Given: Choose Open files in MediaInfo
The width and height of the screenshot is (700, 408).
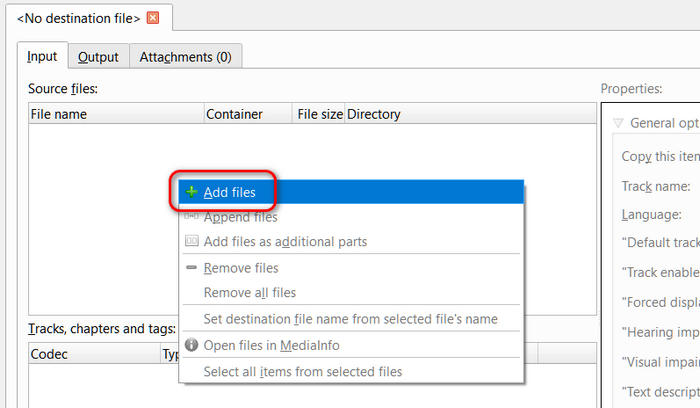Looking at the screenshot, I should tap(351, 345).
